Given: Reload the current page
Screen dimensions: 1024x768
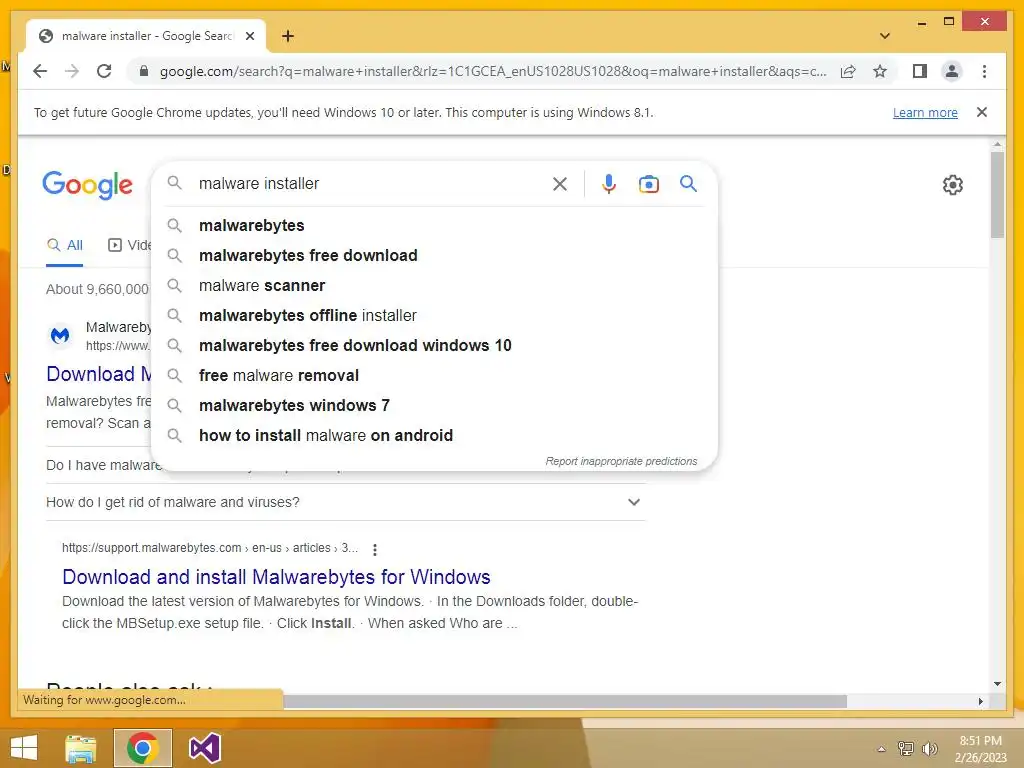Looking at the screenshot, I should coord(104,71).
